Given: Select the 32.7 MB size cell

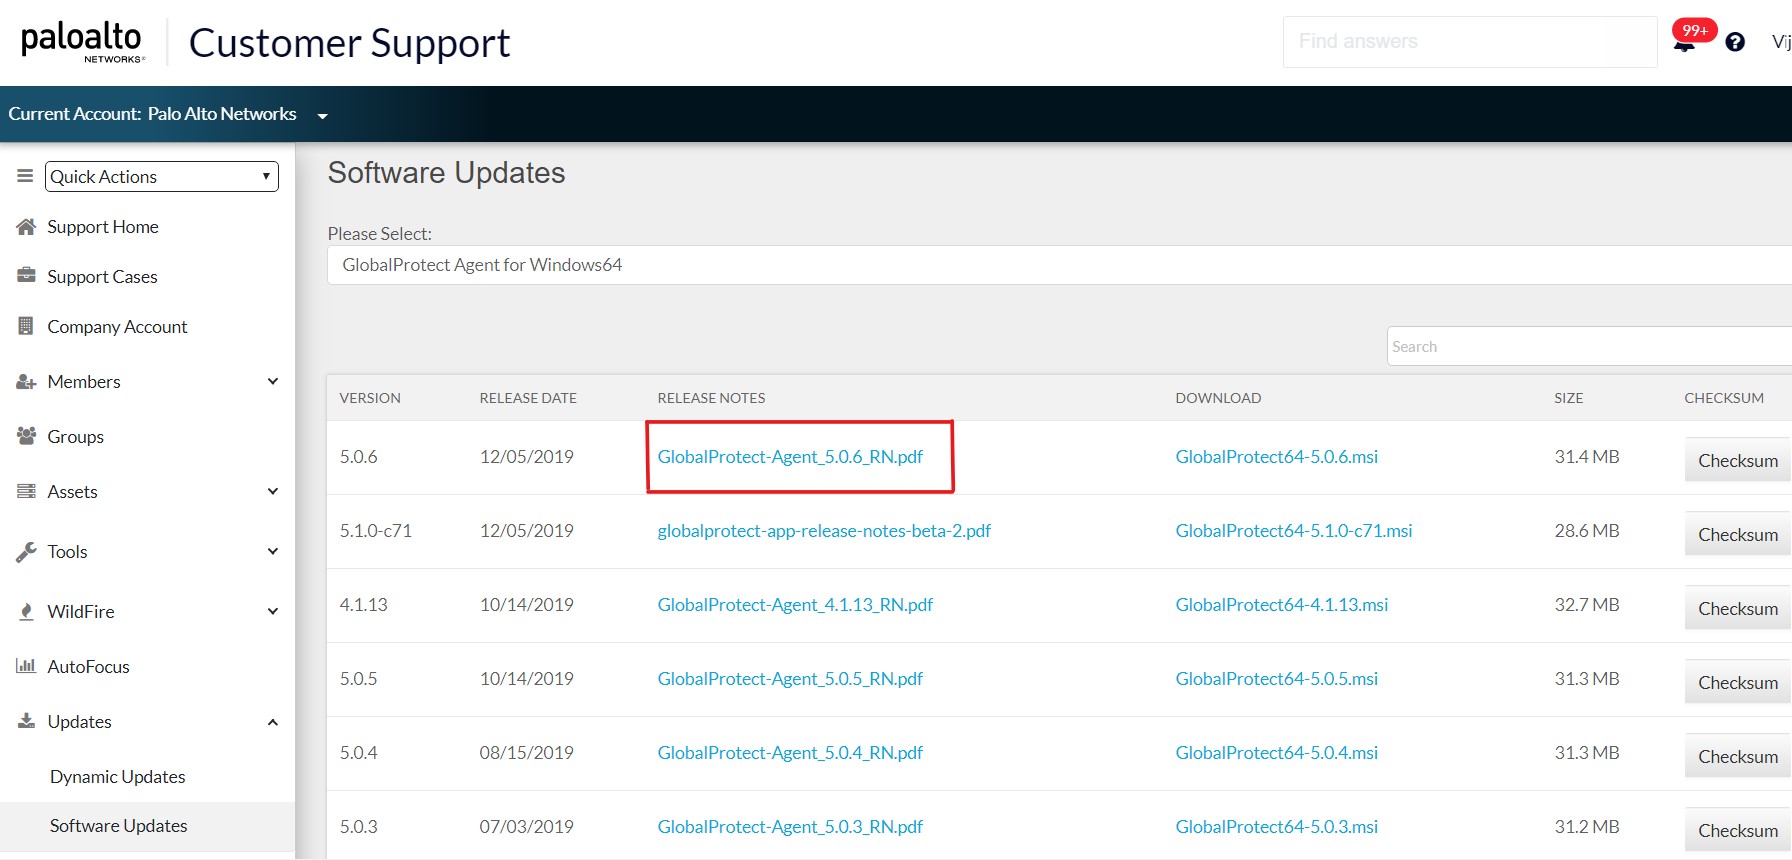Looking at the screenshot, I should (1587, 605).
